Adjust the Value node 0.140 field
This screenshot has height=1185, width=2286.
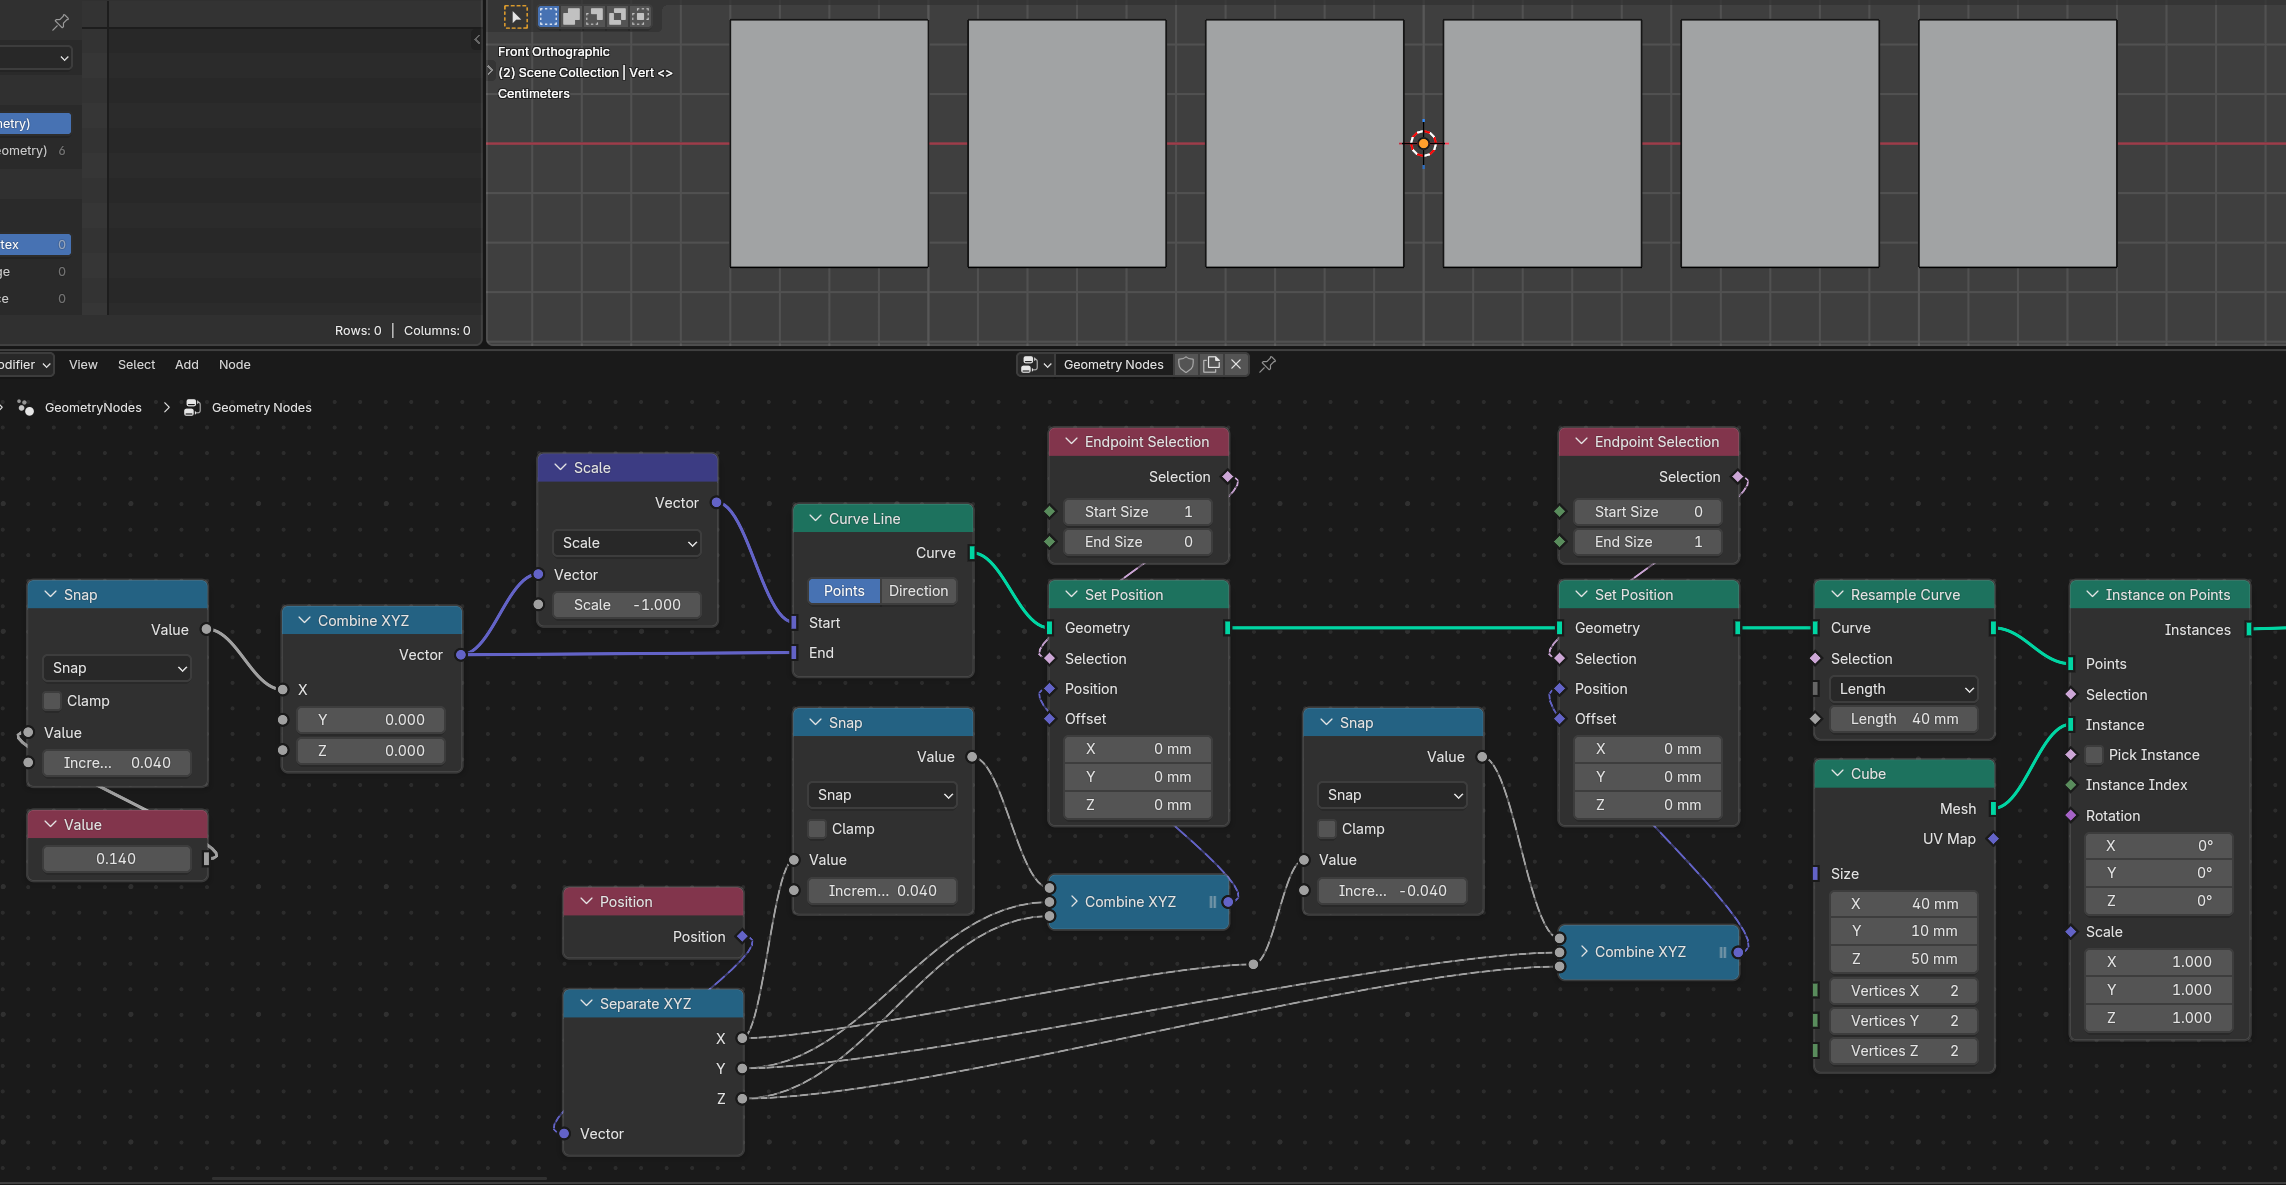coord(116,859)
